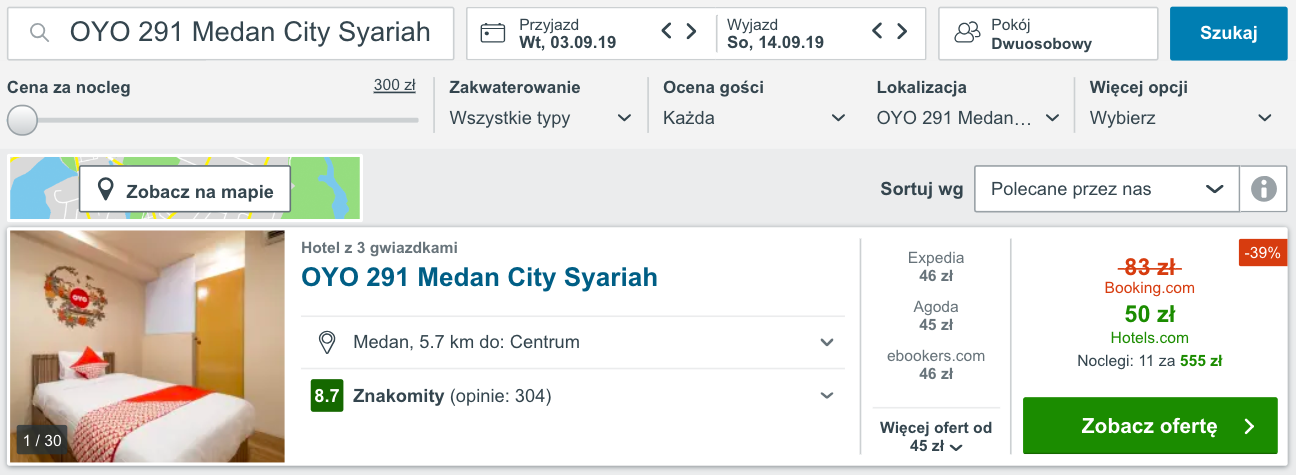Screen dimensions: 1296x475
Task: Open the hotel room photo thumbnail
Action: pyautogui.click(x=147, y=346)
